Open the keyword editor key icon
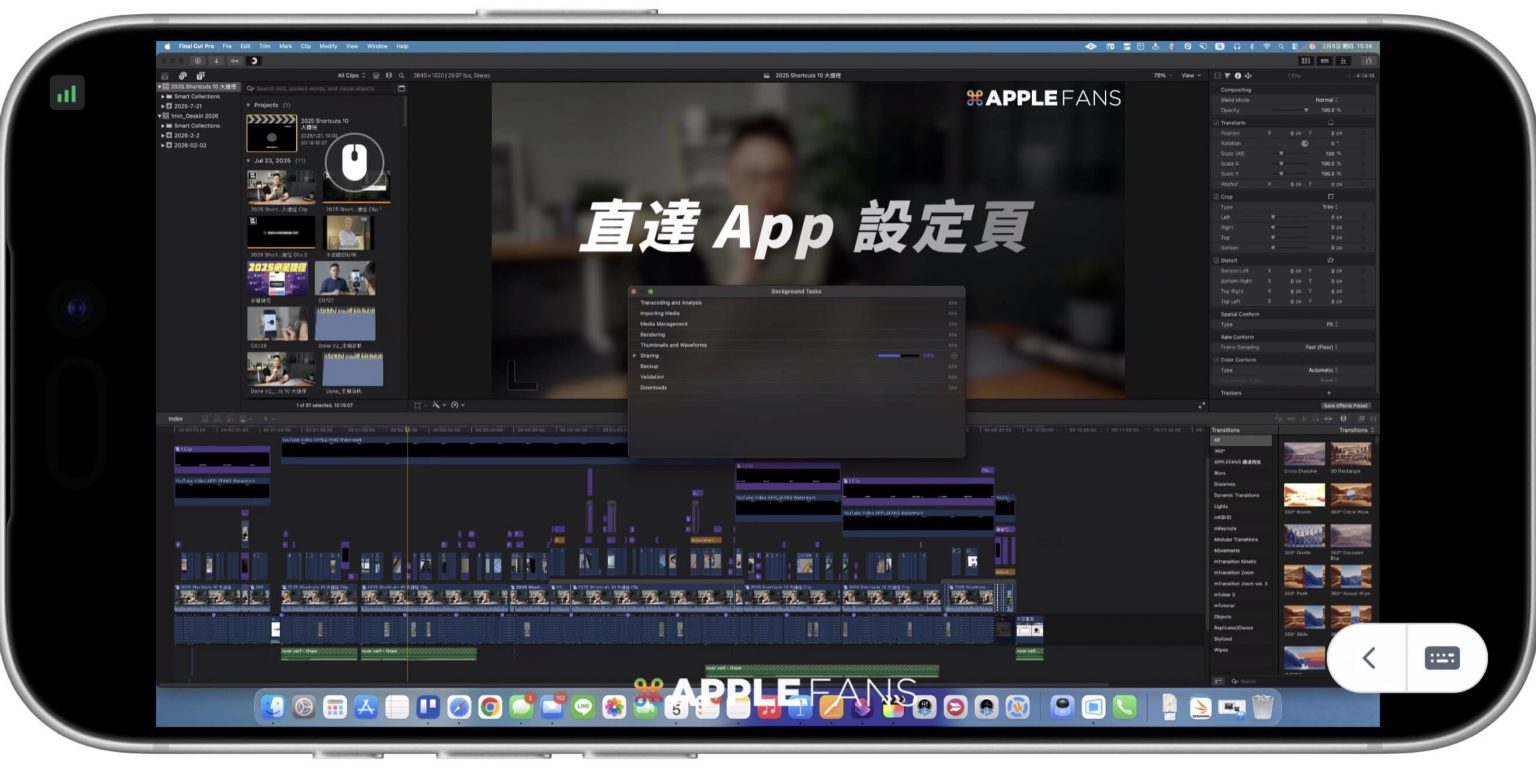This screenshot has width=1536, height=768. tap(234, 61)
